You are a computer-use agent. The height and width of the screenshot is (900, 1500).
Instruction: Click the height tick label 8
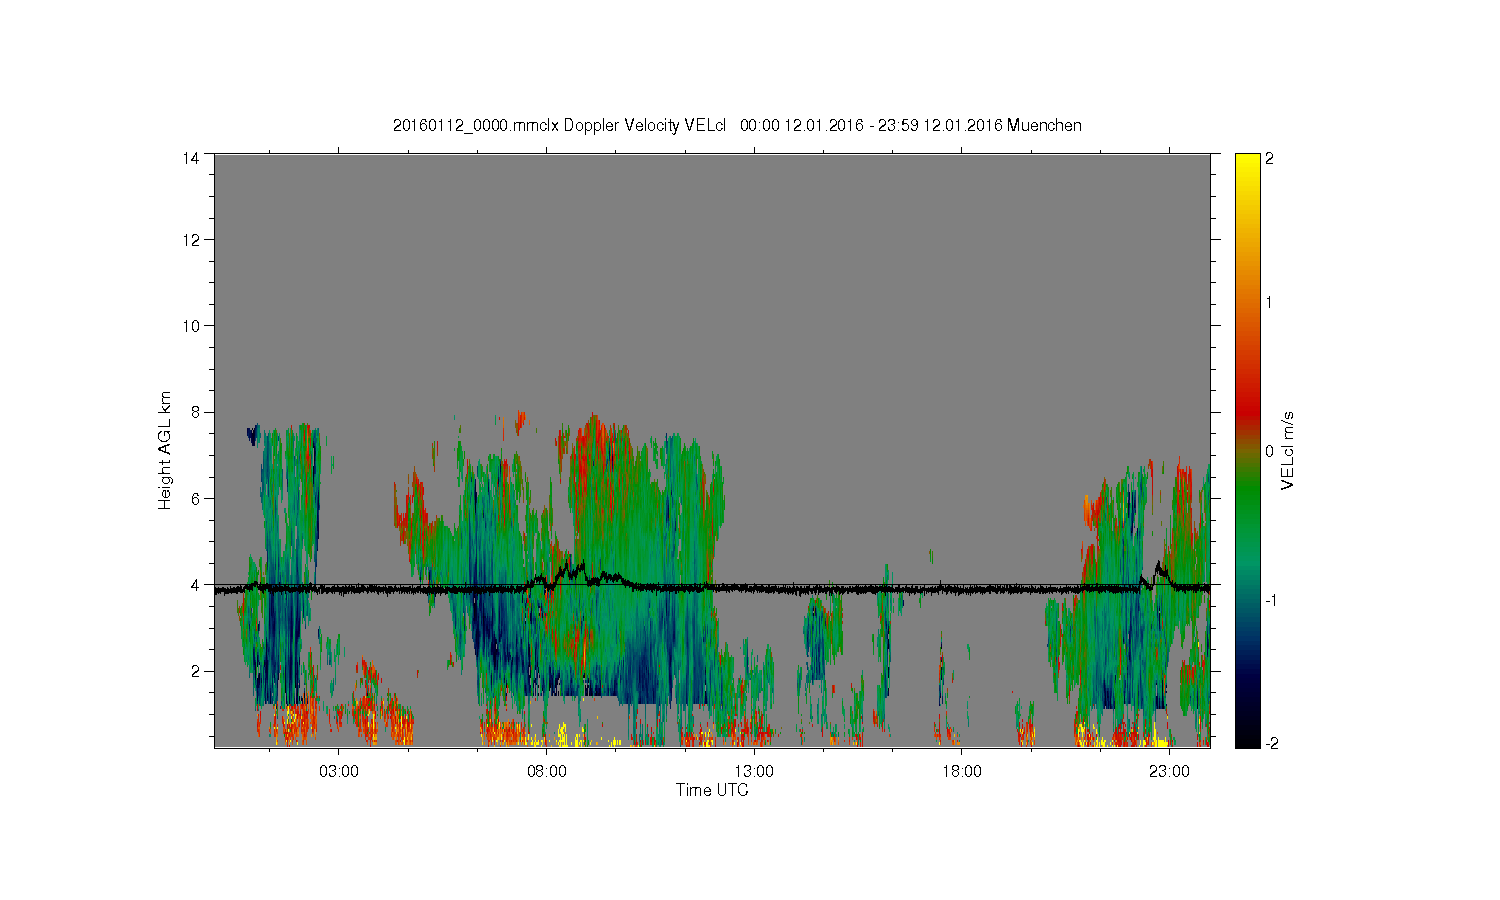195,411
